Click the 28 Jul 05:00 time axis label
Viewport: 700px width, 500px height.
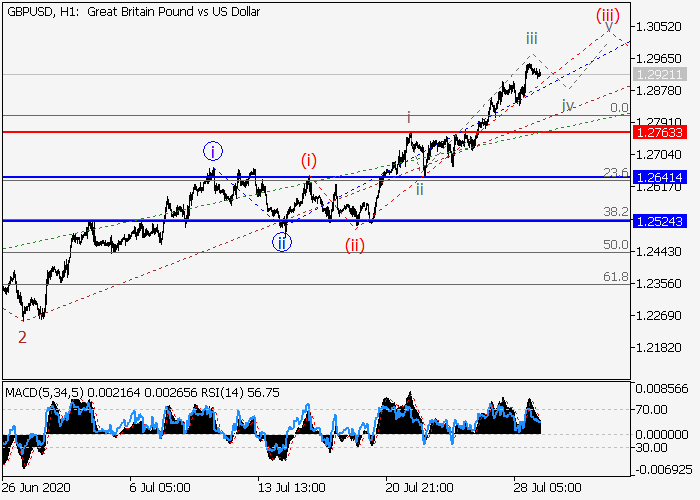click(x=547, y=490)
